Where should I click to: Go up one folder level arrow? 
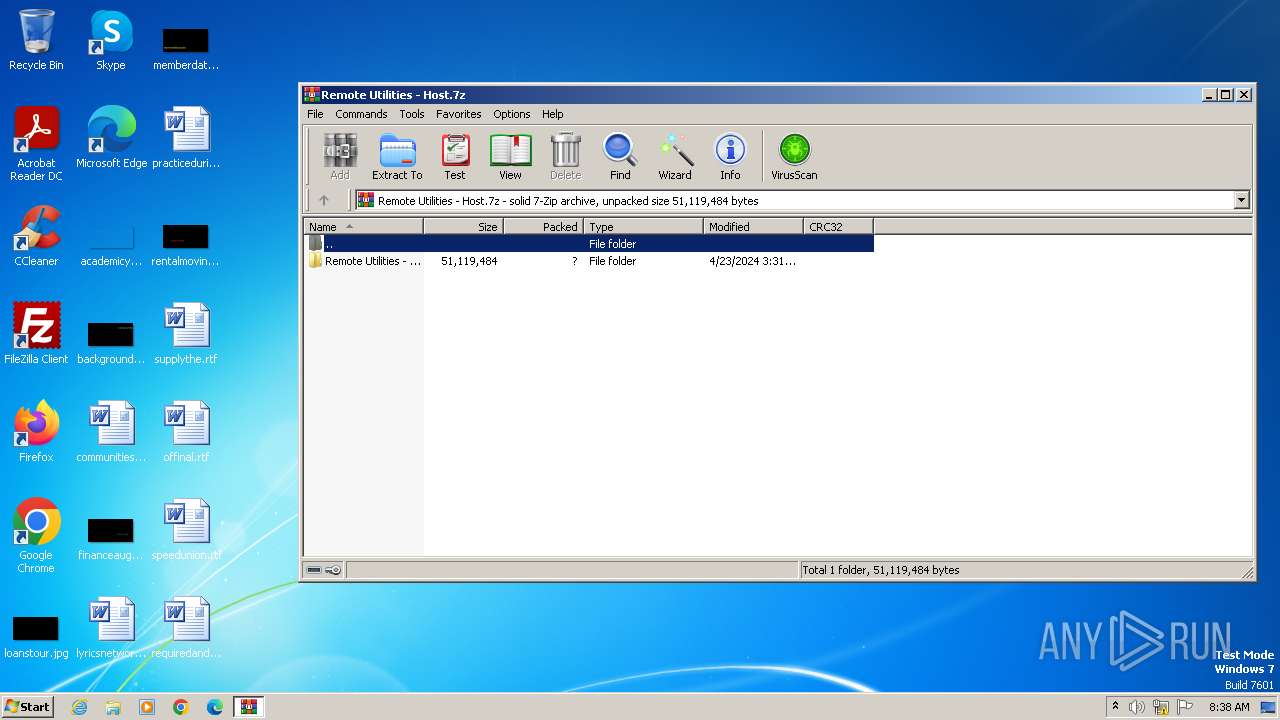pos(323,200)
